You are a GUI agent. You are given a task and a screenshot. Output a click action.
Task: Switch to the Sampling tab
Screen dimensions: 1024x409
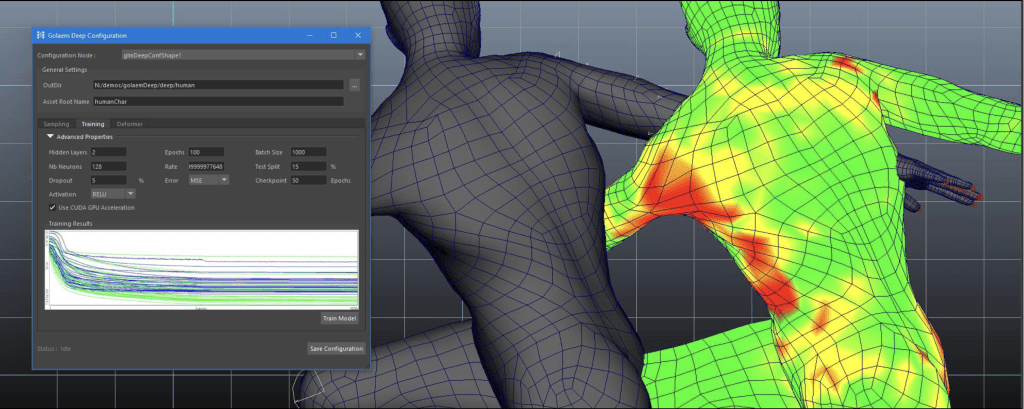57,124
